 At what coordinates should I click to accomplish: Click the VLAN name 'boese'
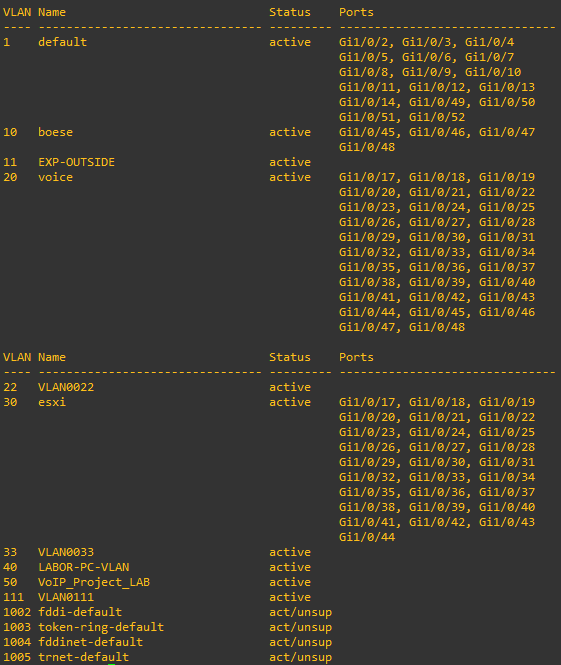tap(56, 132)
